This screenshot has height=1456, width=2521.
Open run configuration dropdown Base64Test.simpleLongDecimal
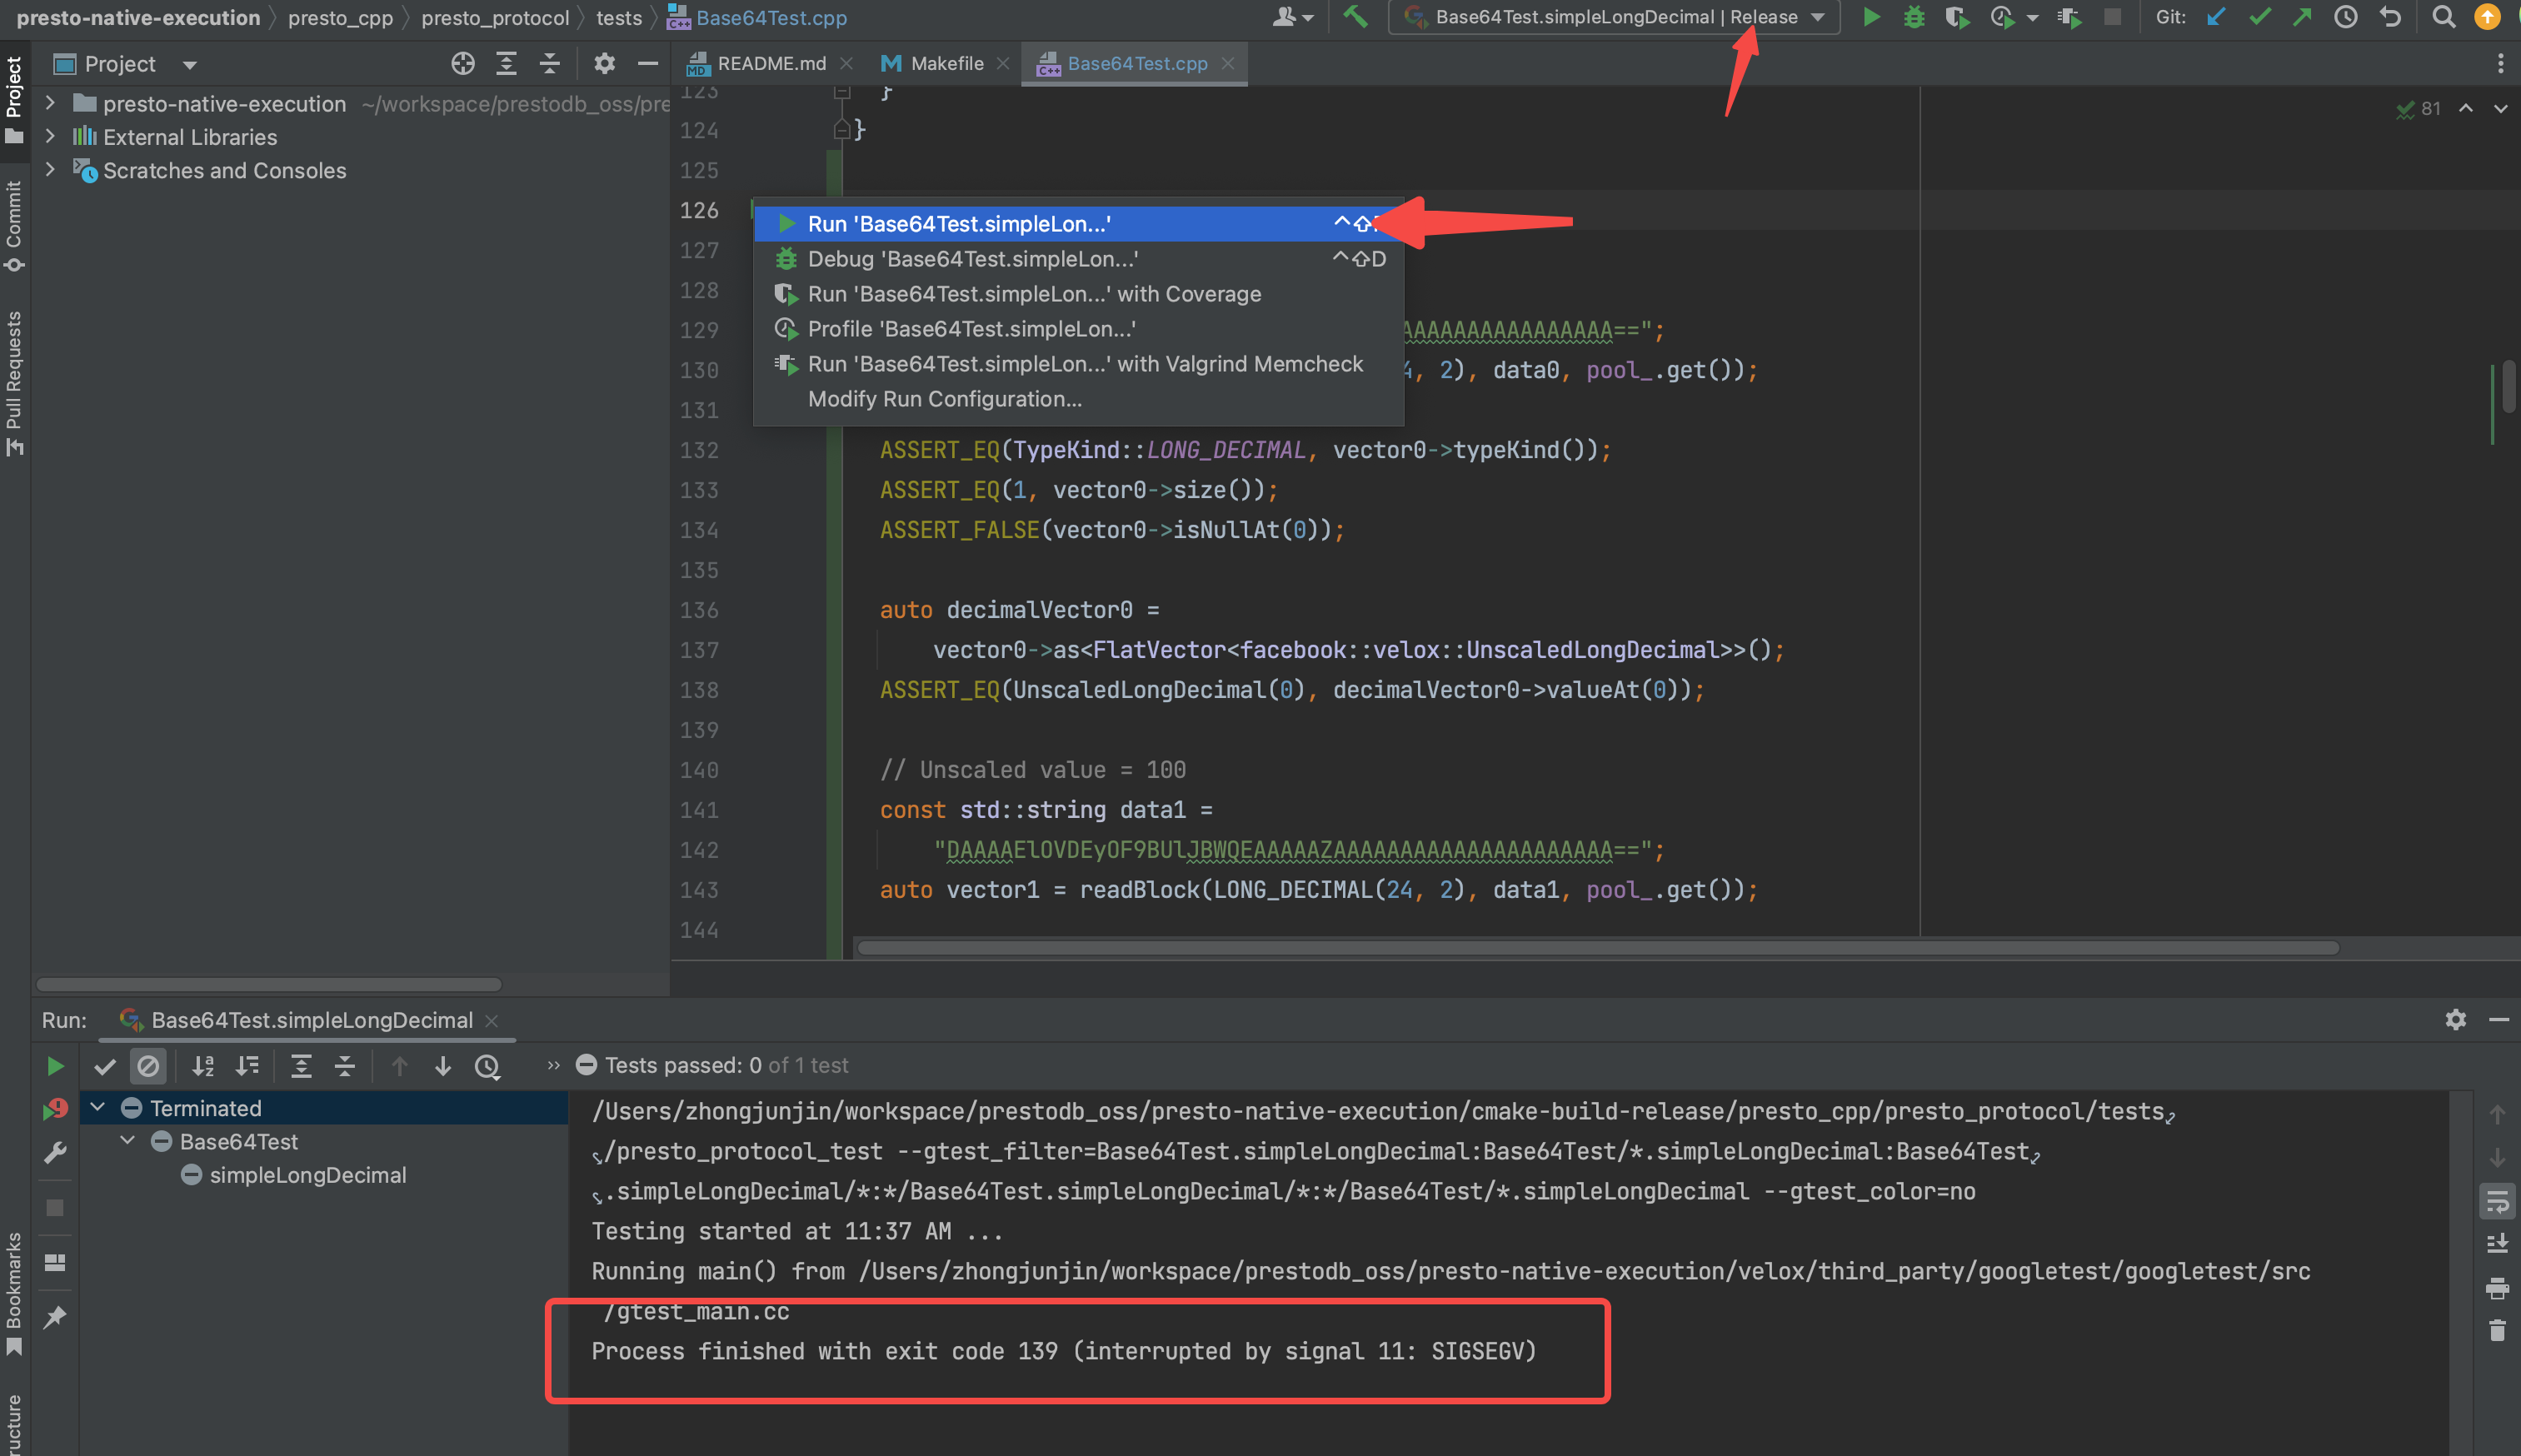tap(1614, 17)
